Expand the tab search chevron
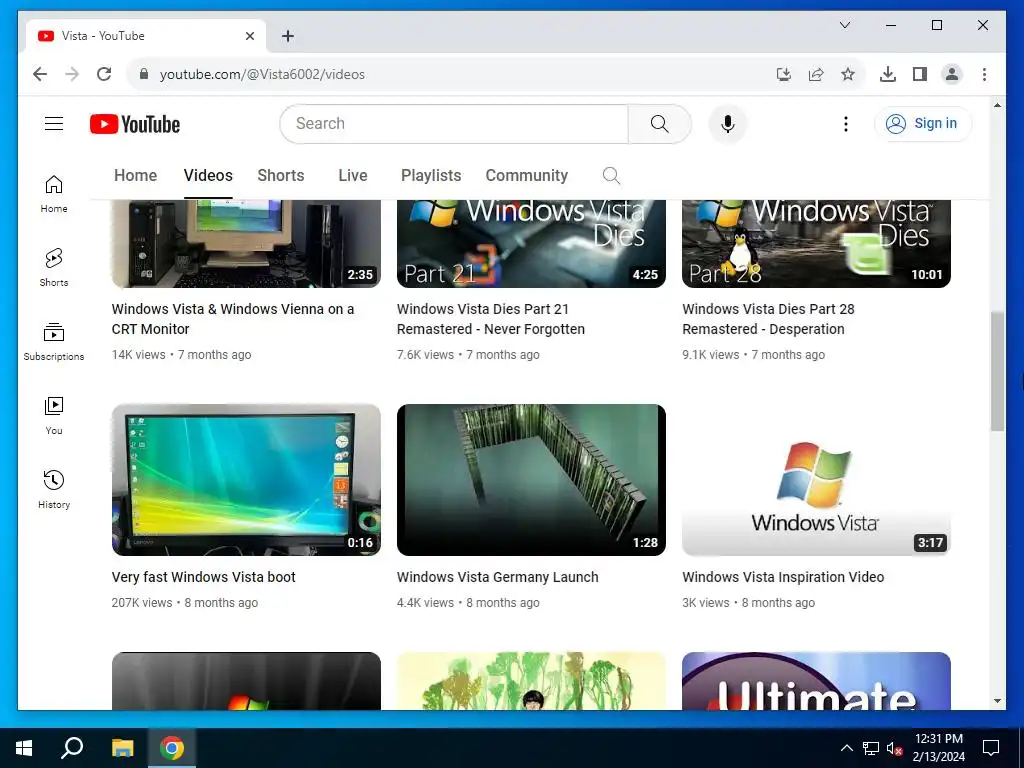 [x=844, y=25]
